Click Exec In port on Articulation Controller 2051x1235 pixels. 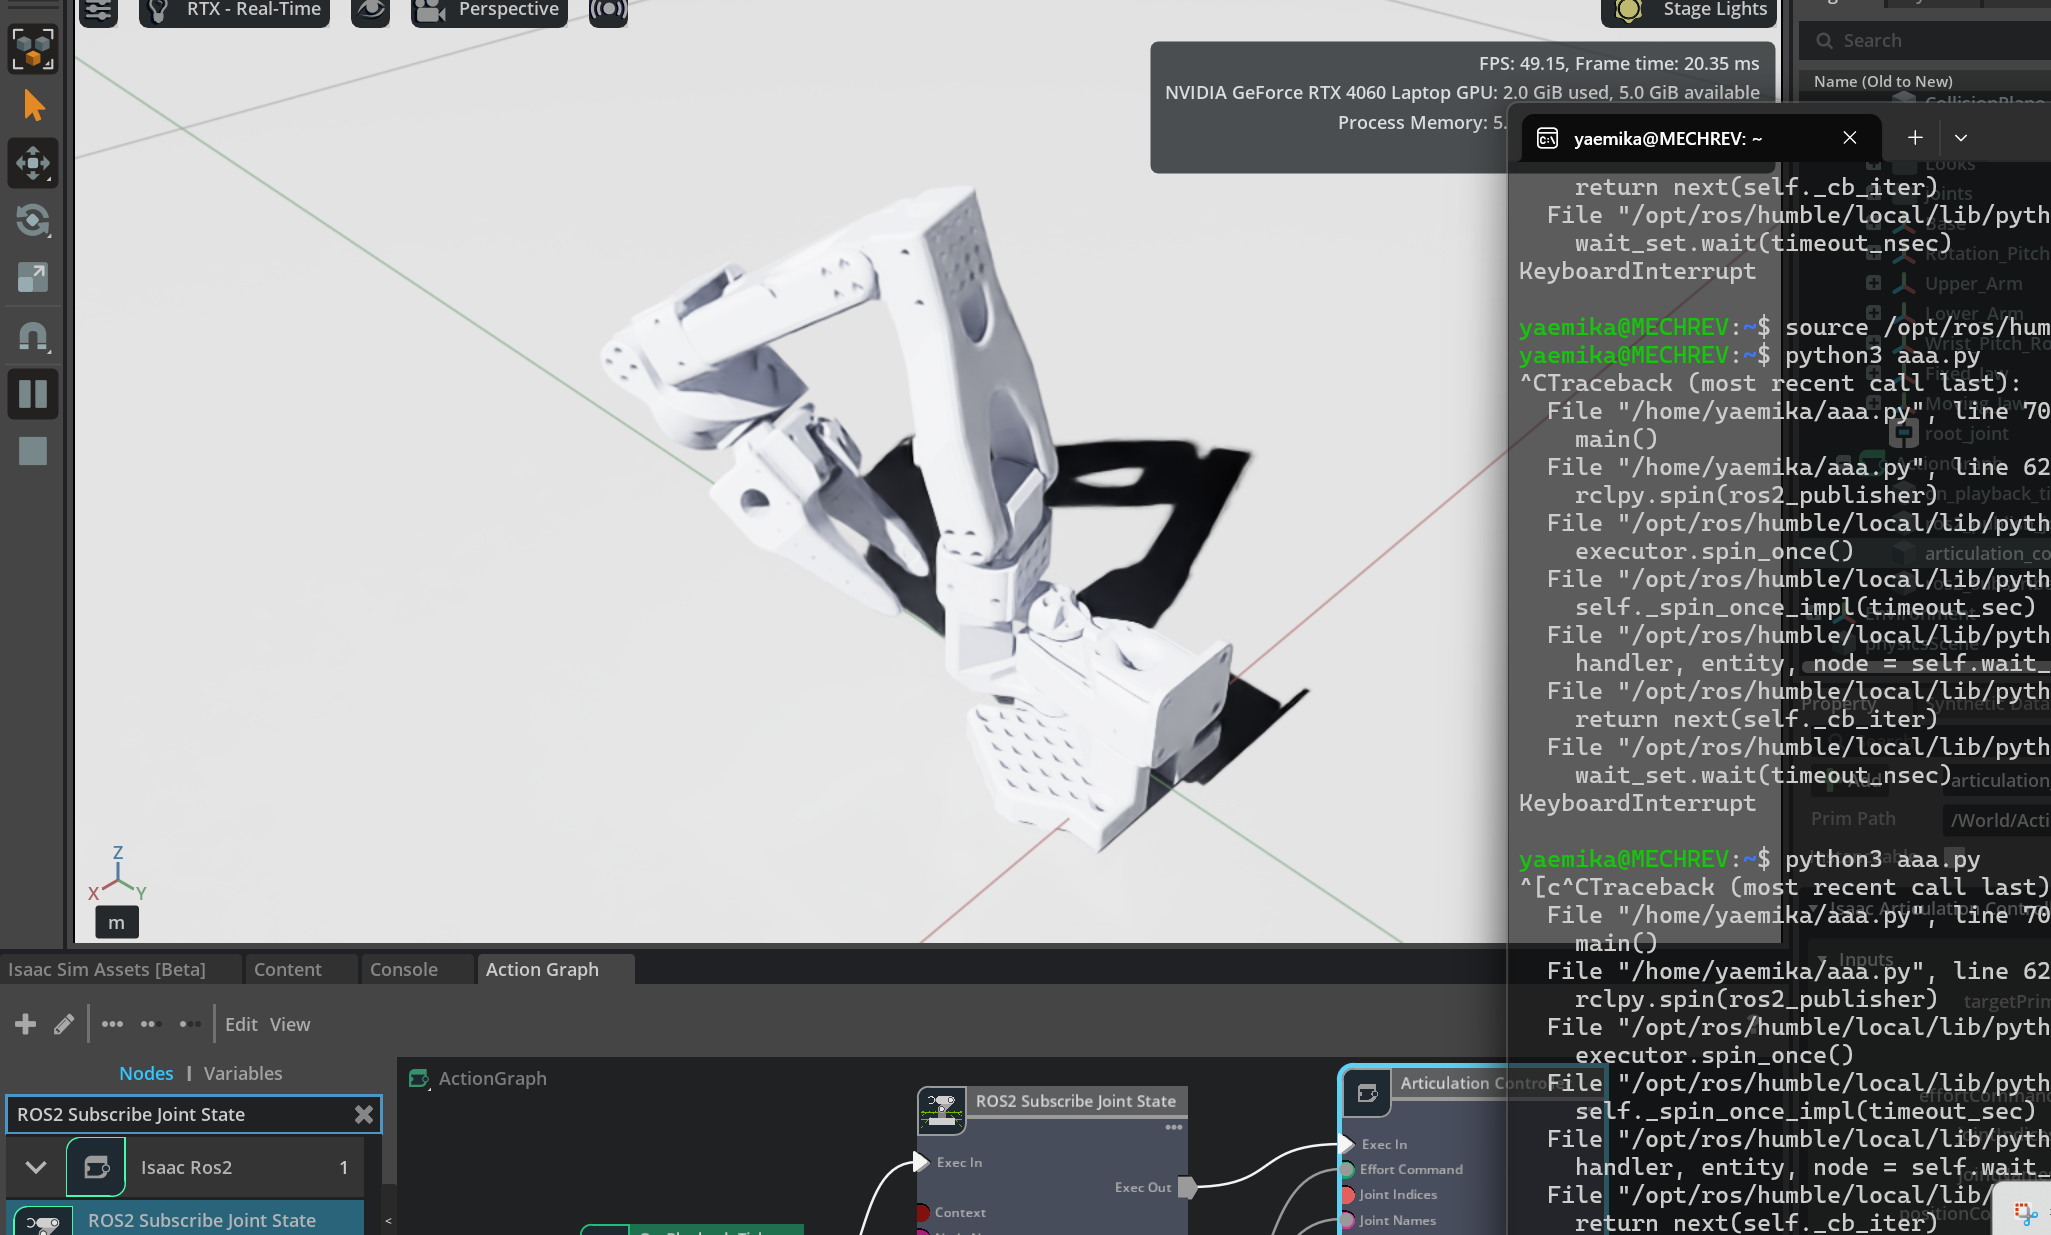pyautogui.click(x=1346, y=1144)
